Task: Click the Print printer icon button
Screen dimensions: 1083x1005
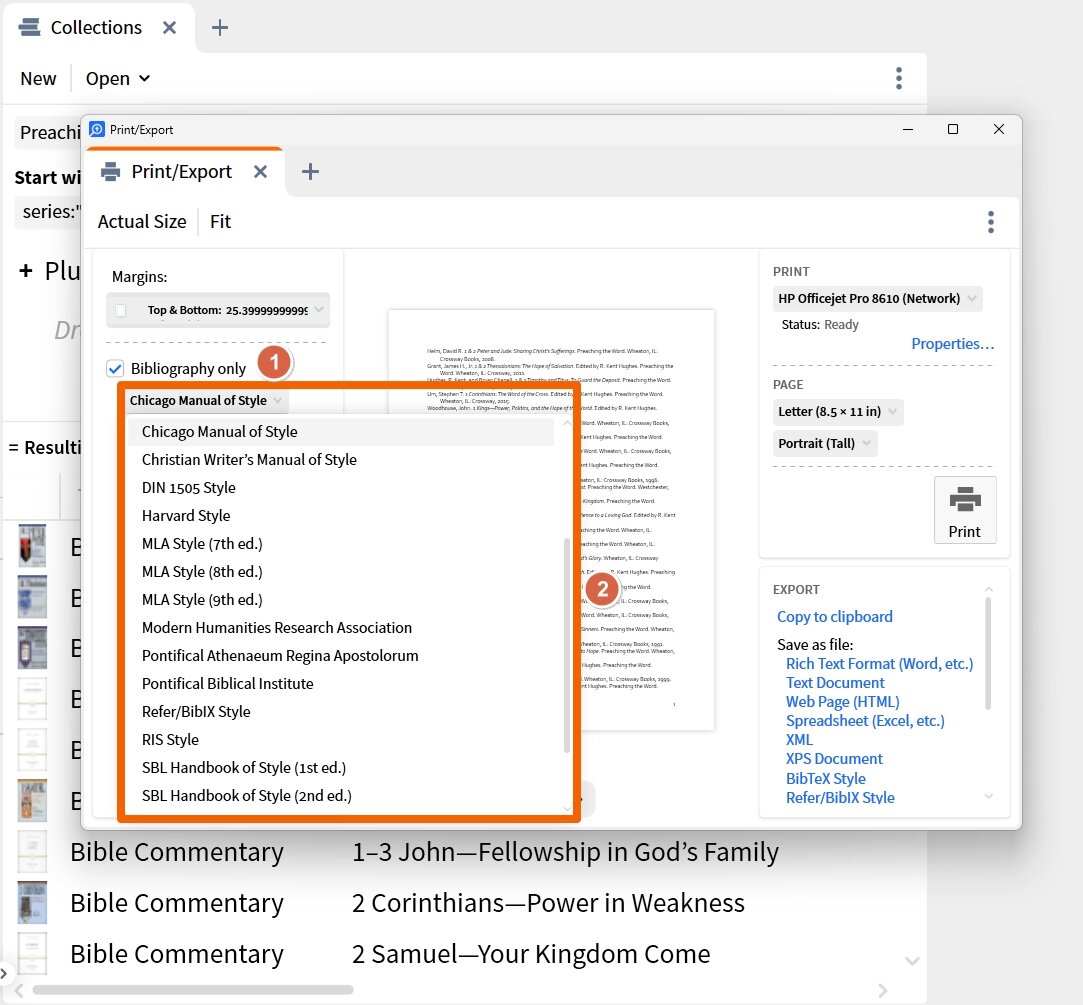Action: pyautogui.click(x=964, y=510)
